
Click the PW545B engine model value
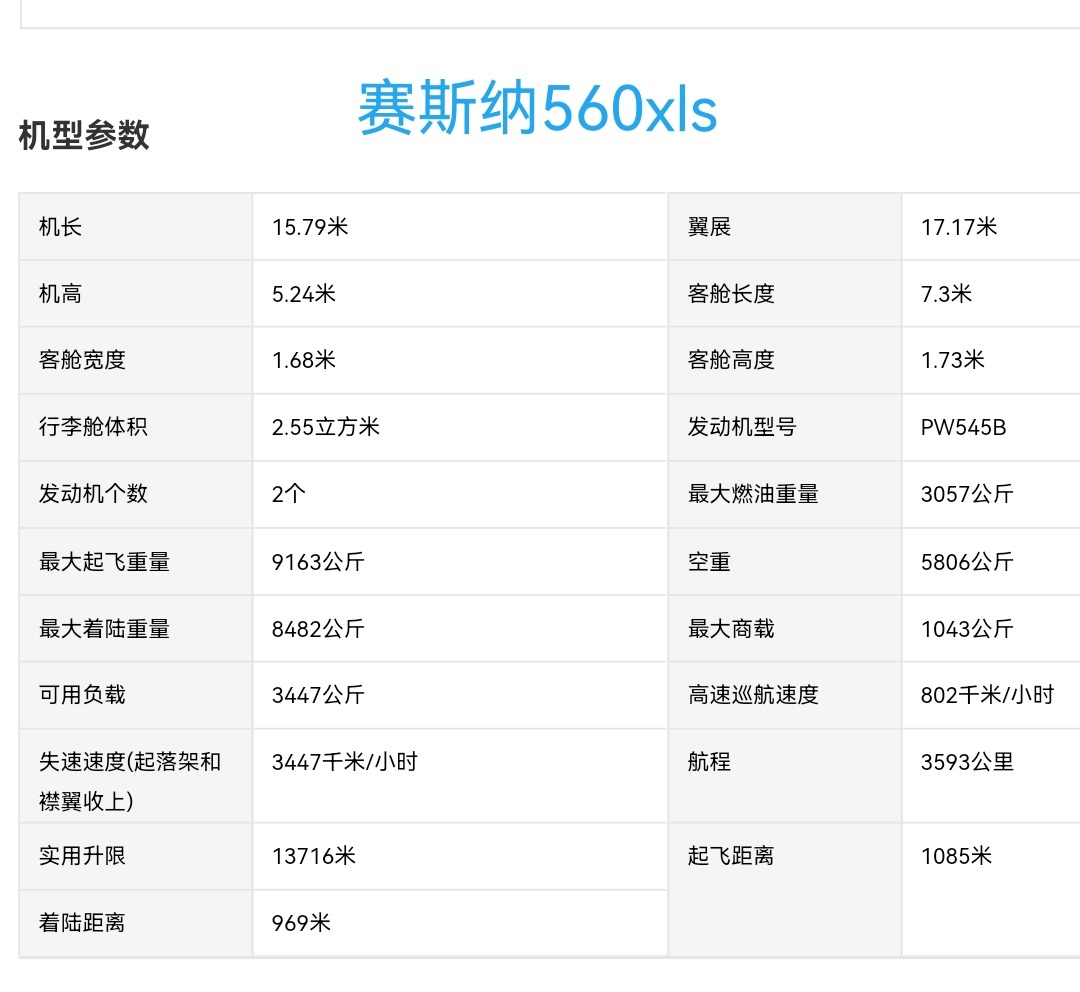(x=964, y=427)
